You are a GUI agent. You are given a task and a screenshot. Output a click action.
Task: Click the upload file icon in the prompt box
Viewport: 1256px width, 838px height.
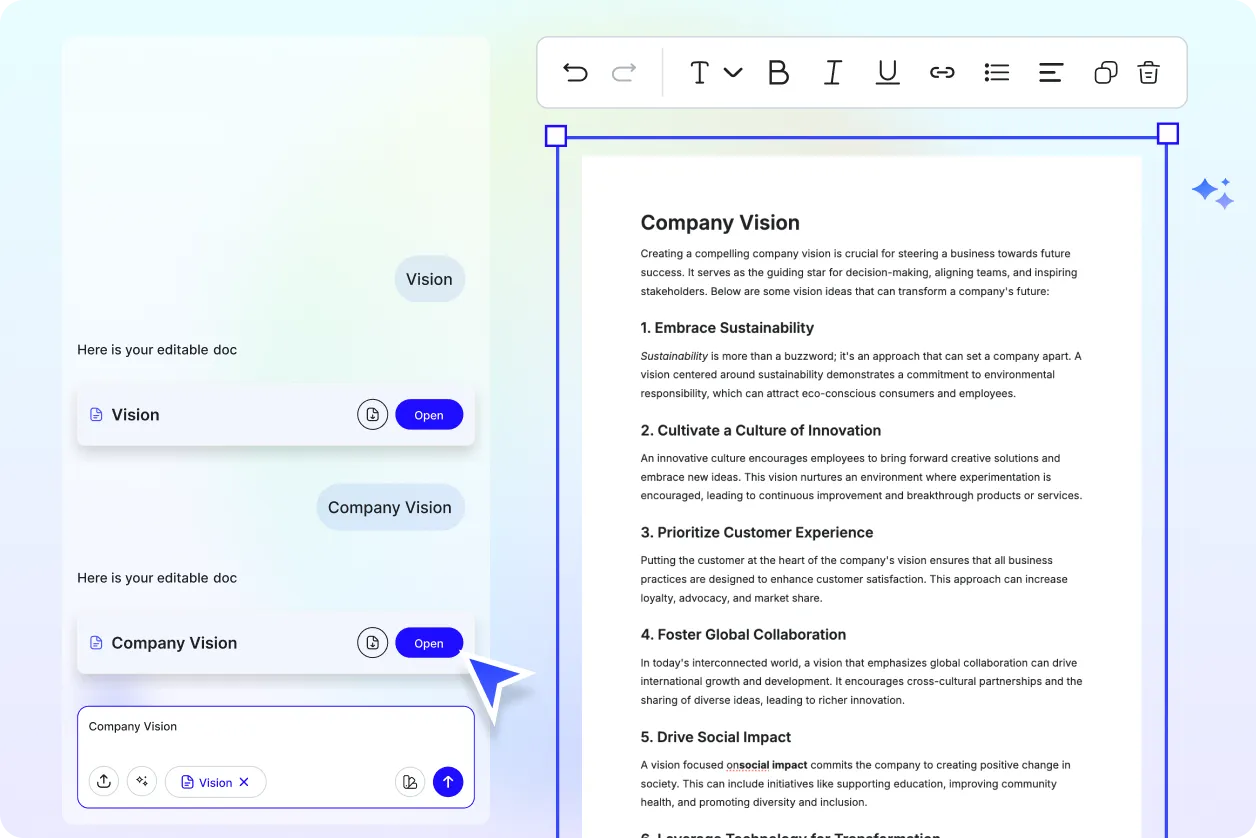click(104, 782)
